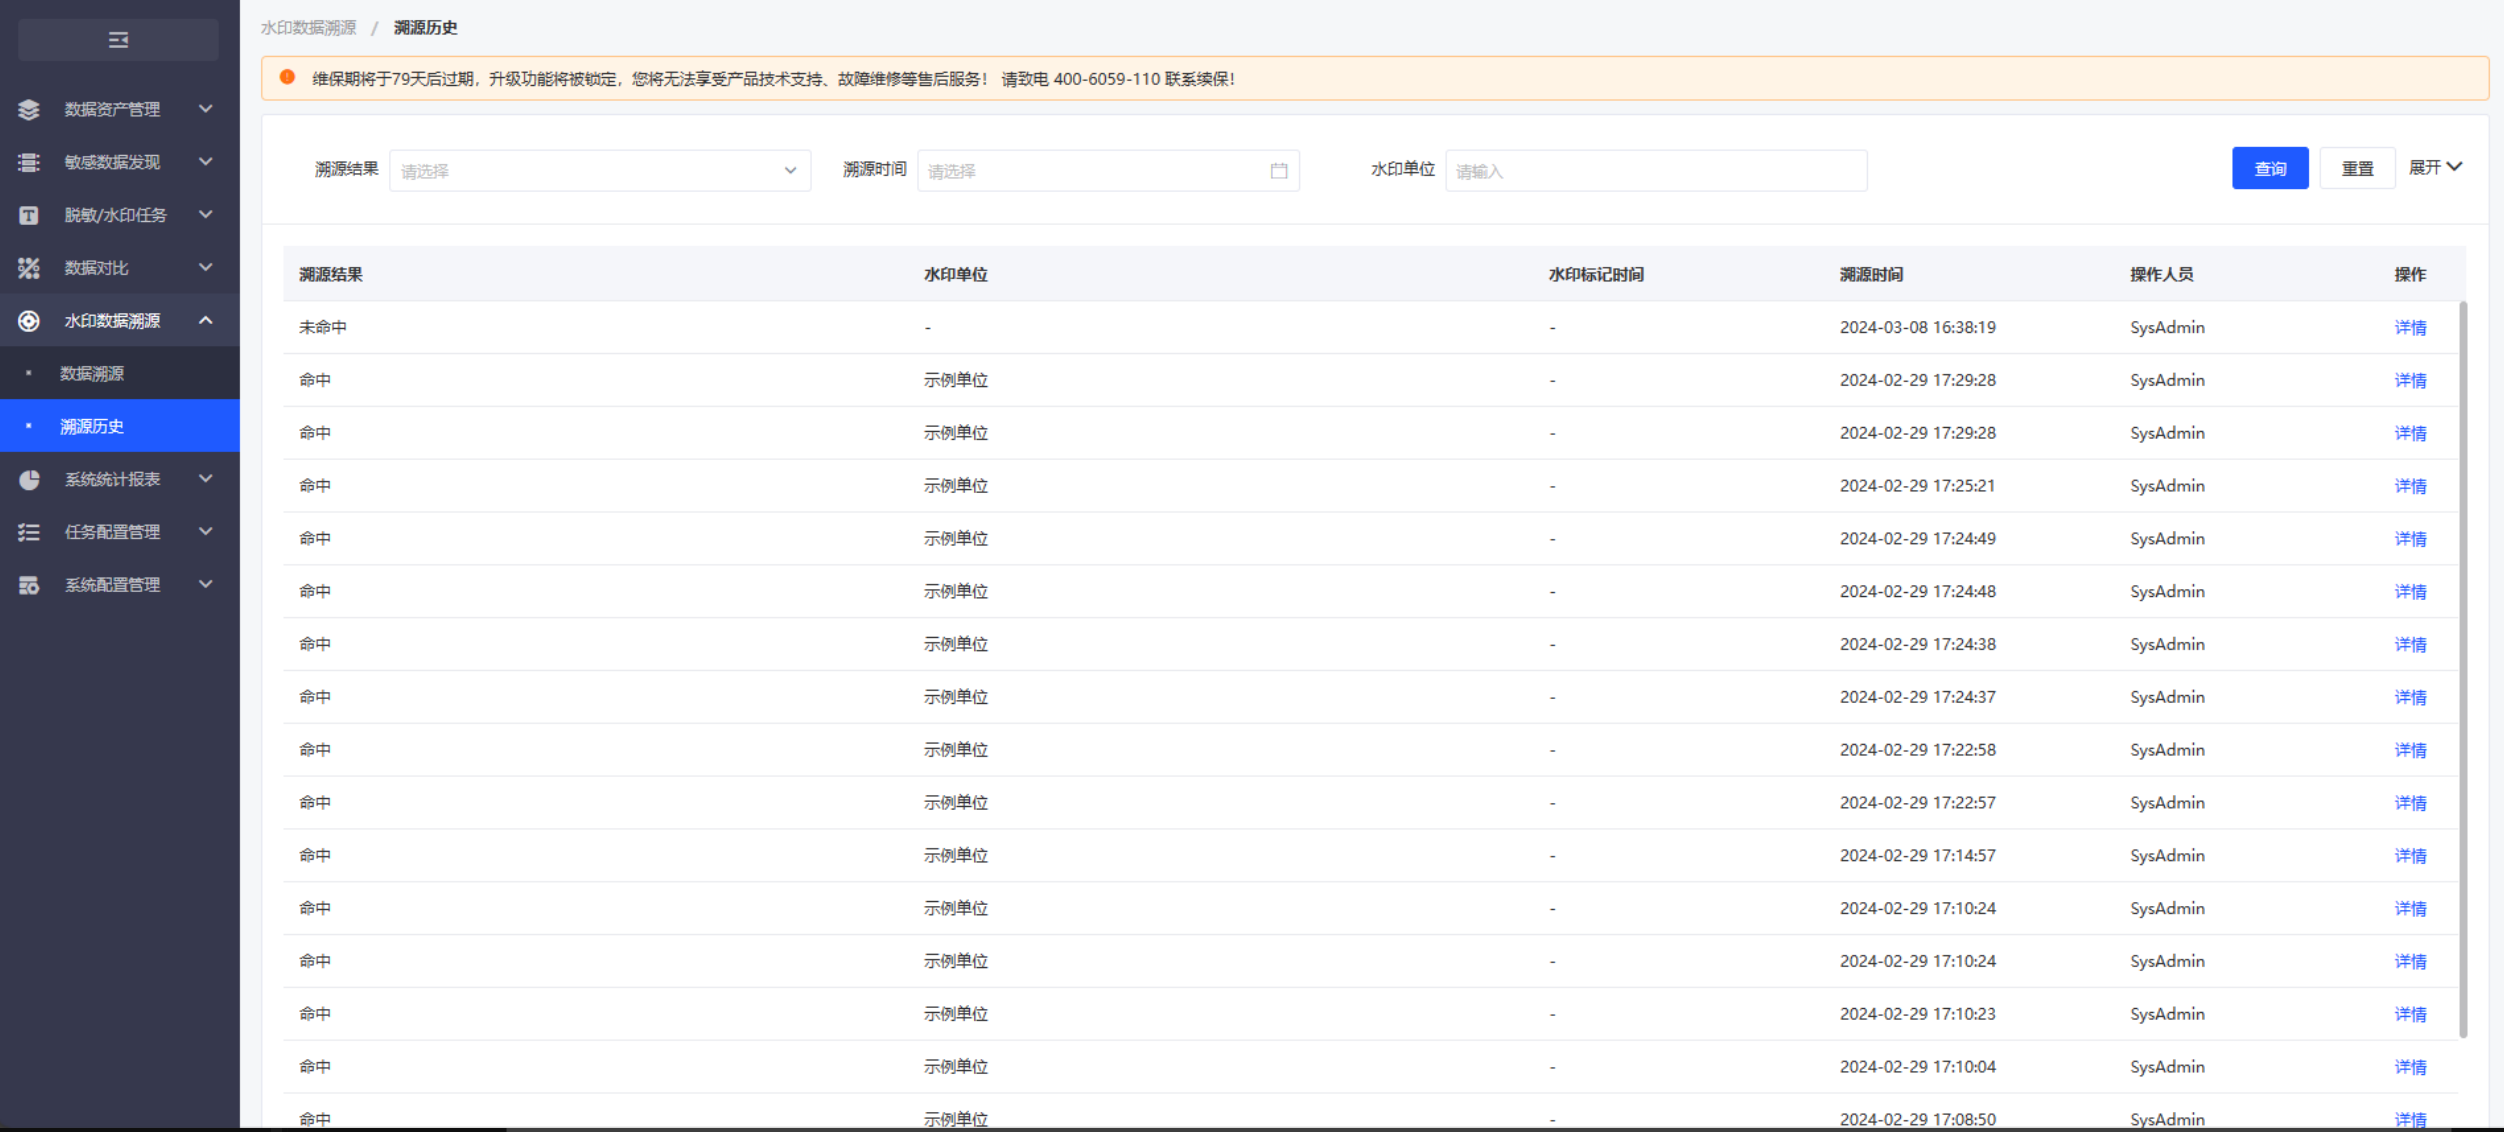Expand more filters with 展开
The image size is (2504, 1132).
pos(2435,168)
